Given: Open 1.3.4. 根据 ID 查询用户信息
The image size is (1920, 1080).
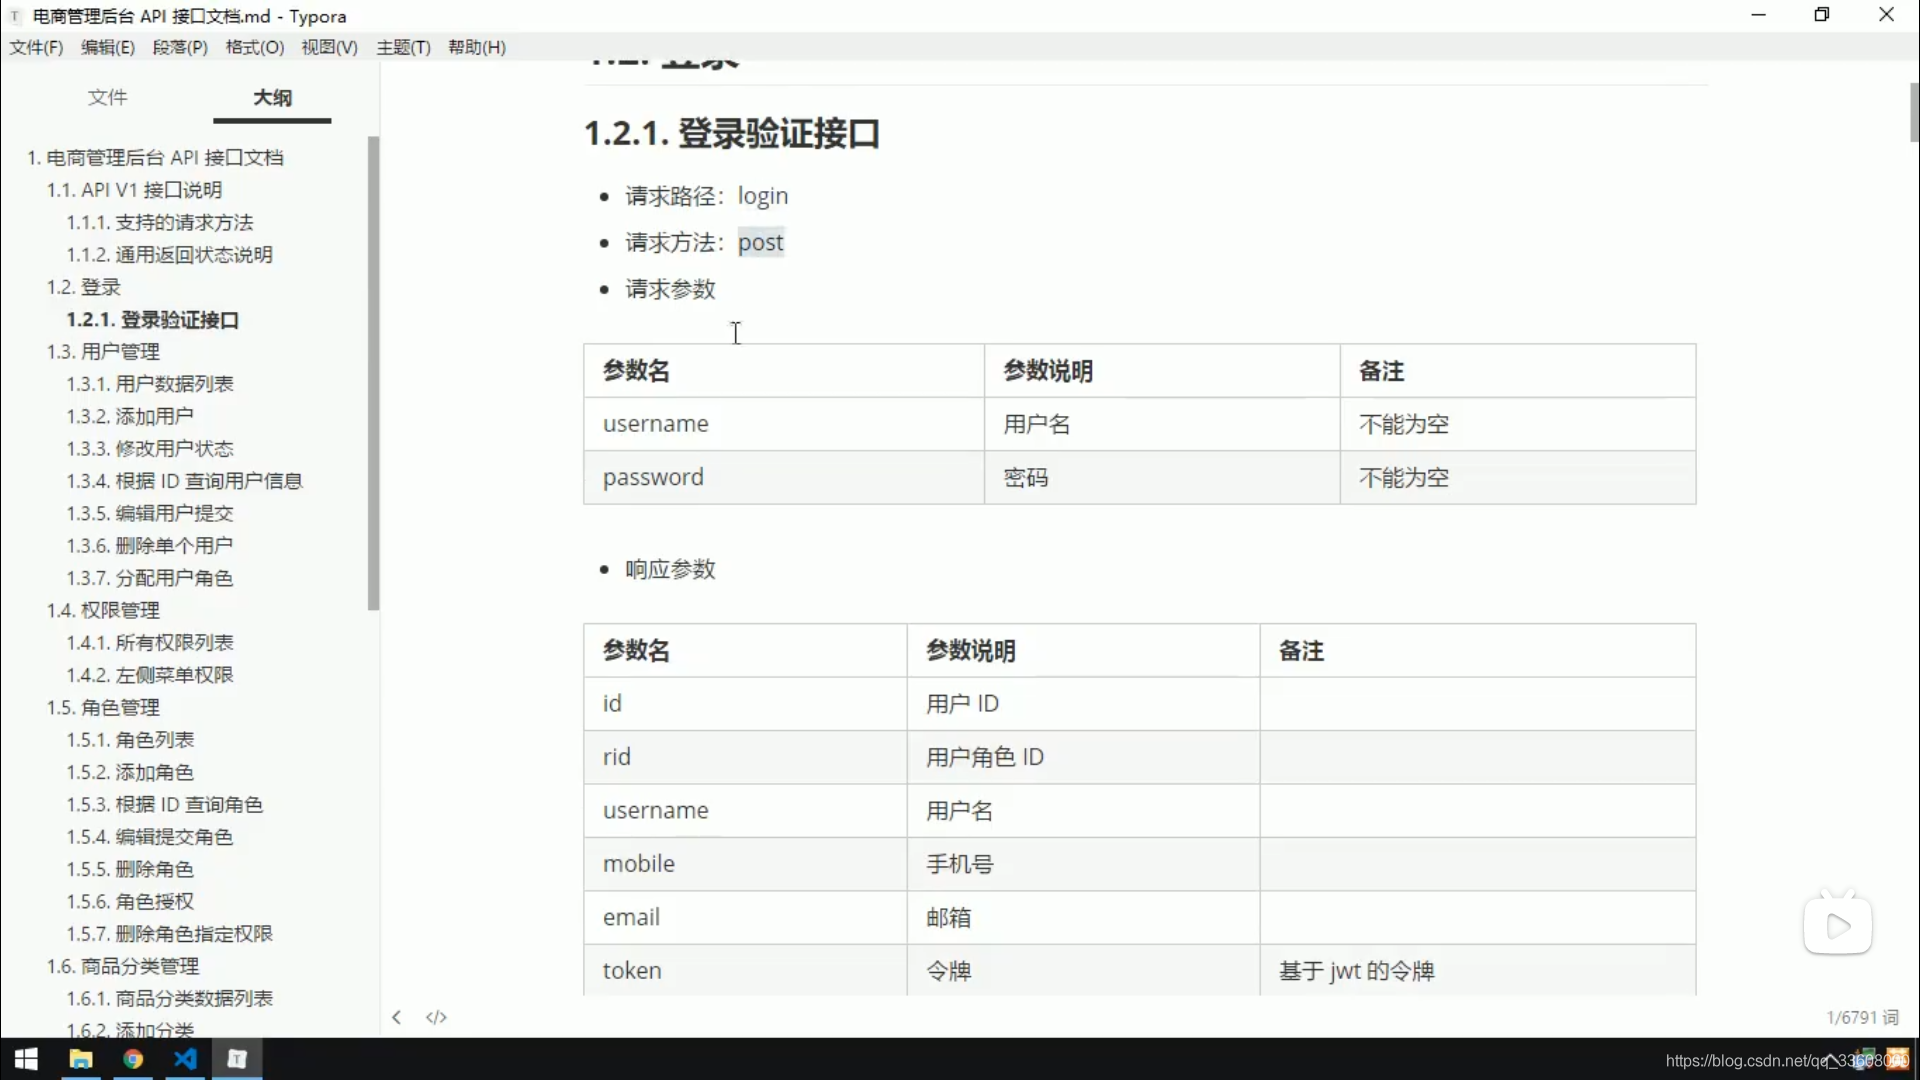Looking at the screenshot, I should click(x=184, y=481).
